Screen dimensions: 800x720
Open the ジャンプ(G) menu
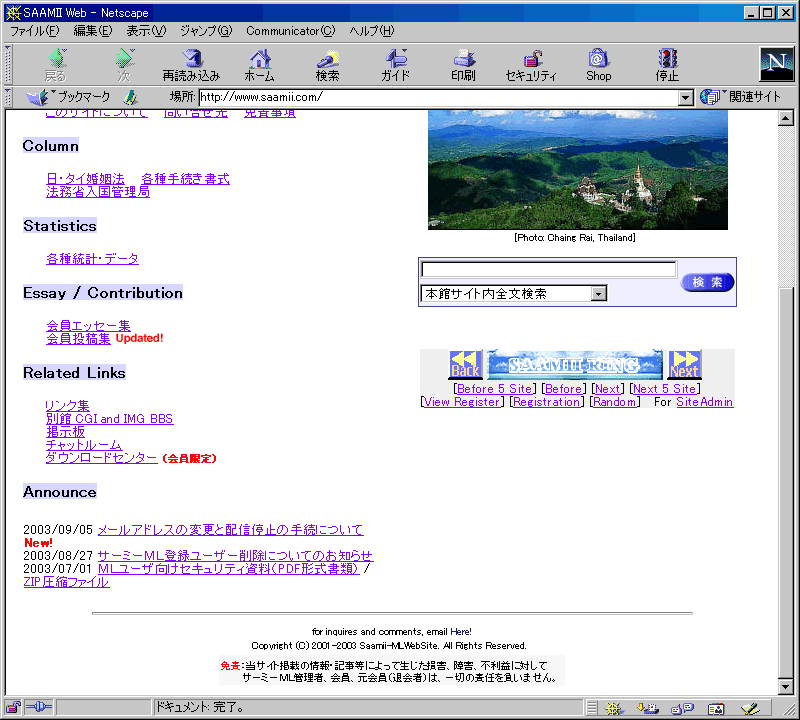[206, 31]
